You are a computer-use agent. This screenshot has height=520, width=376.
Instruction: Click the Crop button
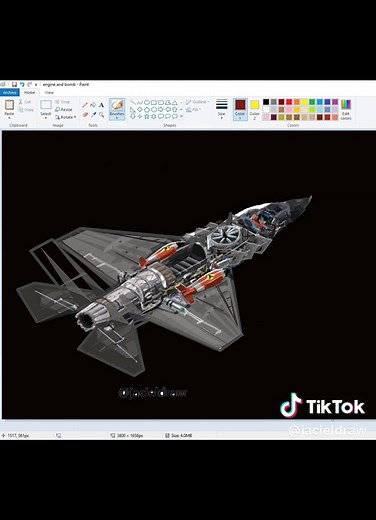point(63,102)
